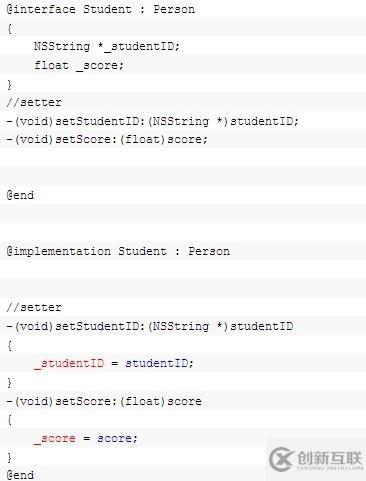Click the second //setter comment
The height and width of the screenshot is (481, 366).
34,307
